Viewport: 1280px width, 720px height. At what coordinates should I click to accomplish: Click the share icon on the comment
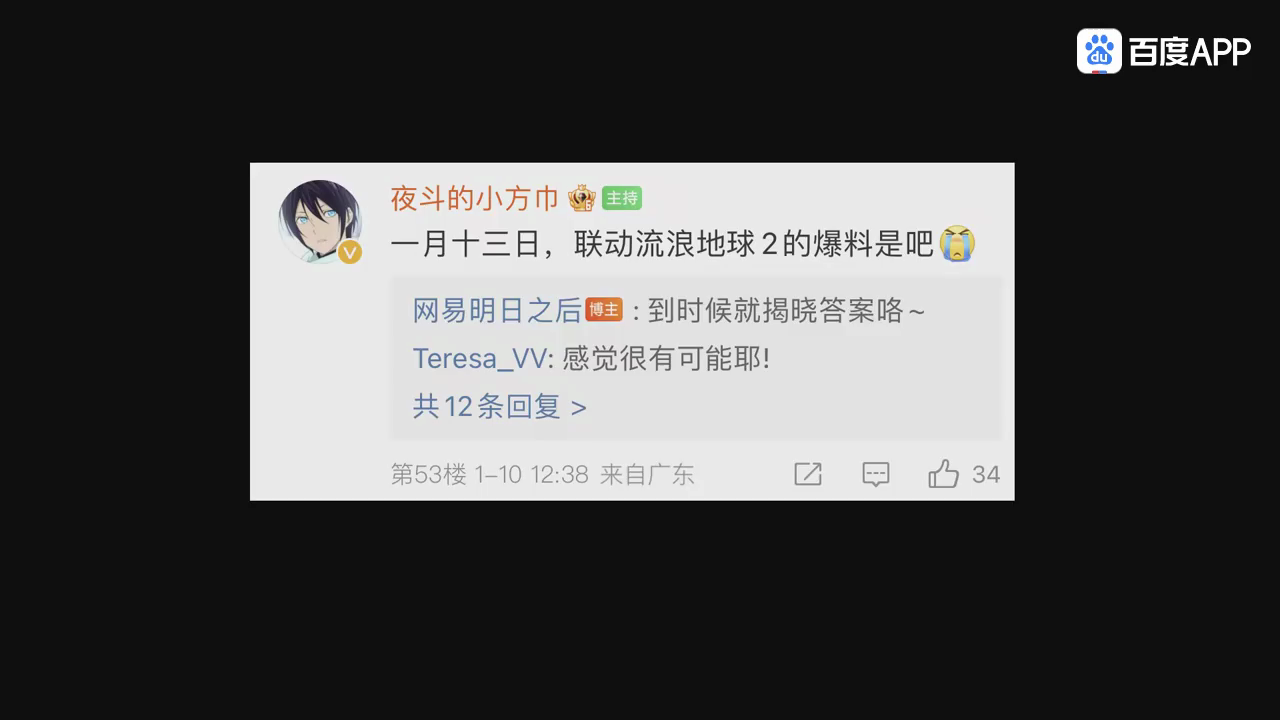(x=808, y=474)
